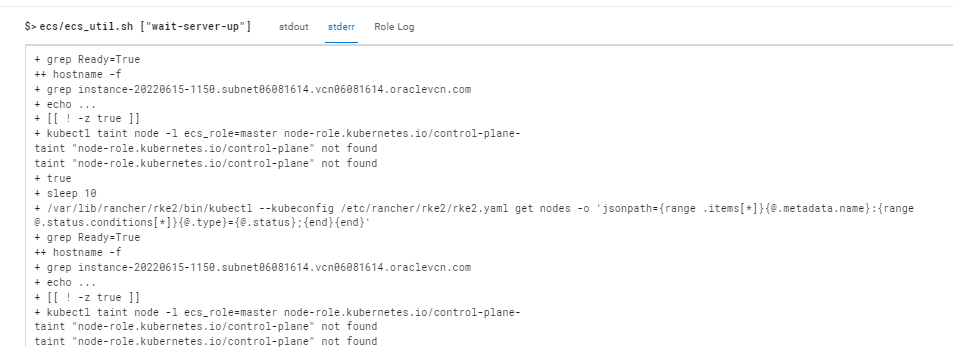The image size is (953, 360).
Task: Click the "+ true" log line
Action: tap(52, 178)
